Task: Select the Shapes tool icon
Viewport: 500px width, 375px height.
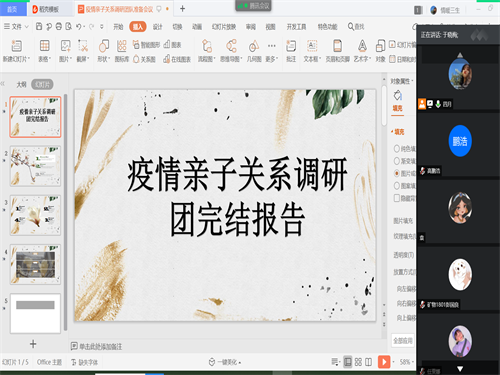Action: coord(104,46)
